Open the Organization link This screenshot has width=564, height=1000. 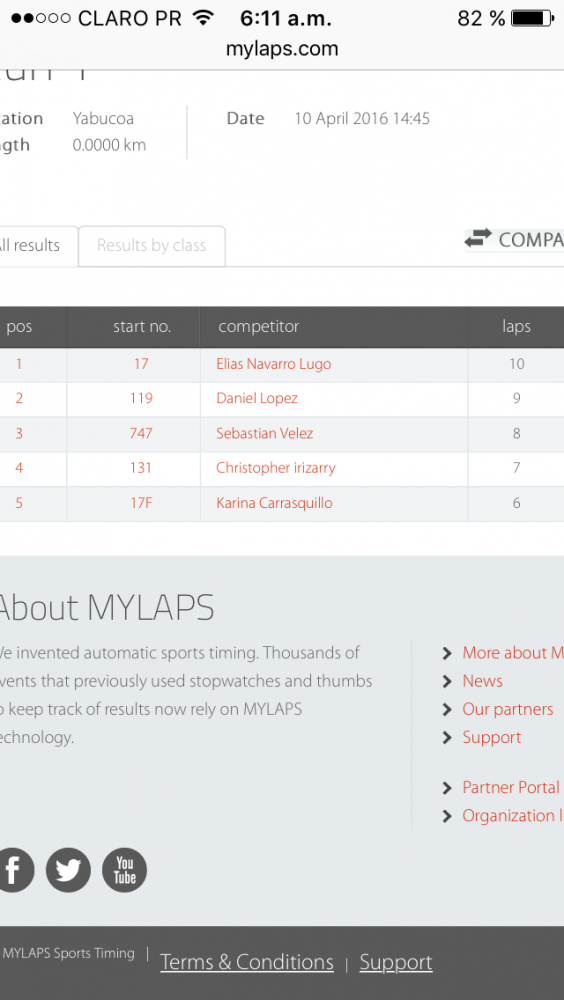tap(513, 816)
